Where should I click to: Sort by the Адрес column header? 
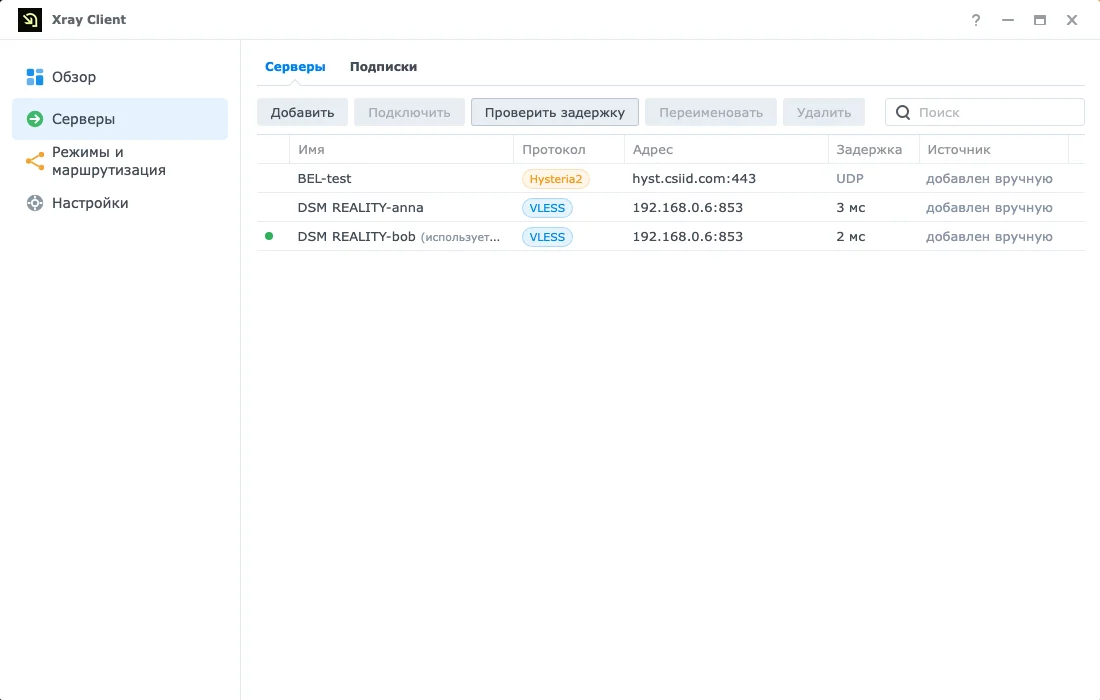[726, 149]
